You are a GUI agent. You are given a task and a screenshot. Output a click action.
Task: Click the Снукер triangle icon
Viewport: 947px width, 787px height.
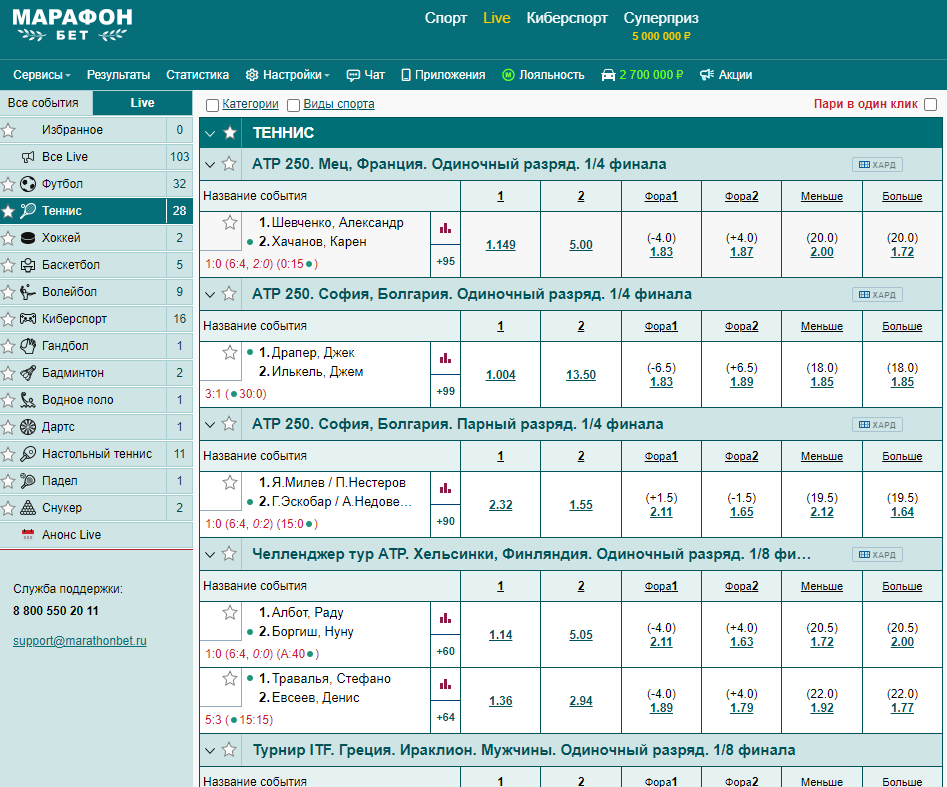click(28, 508)
